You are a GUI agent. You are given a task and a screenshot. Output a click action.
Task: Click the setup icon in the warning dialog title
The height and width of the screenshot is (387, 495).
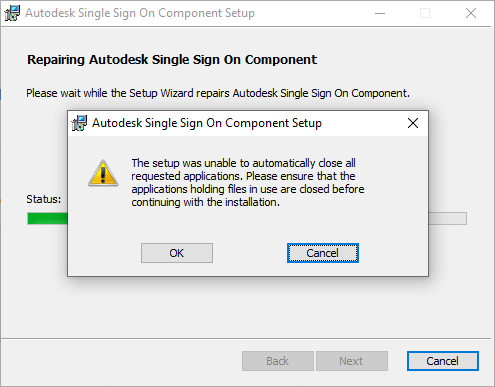(x=79, y=123)
